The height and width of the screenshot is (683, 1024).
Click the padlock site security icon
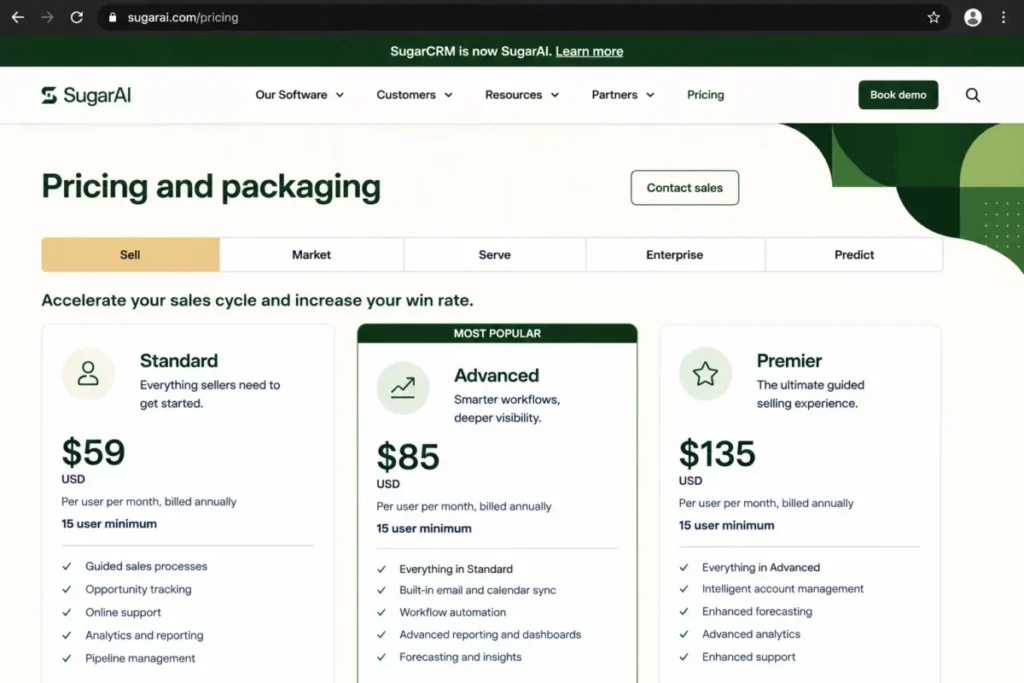tap(112, 18)
